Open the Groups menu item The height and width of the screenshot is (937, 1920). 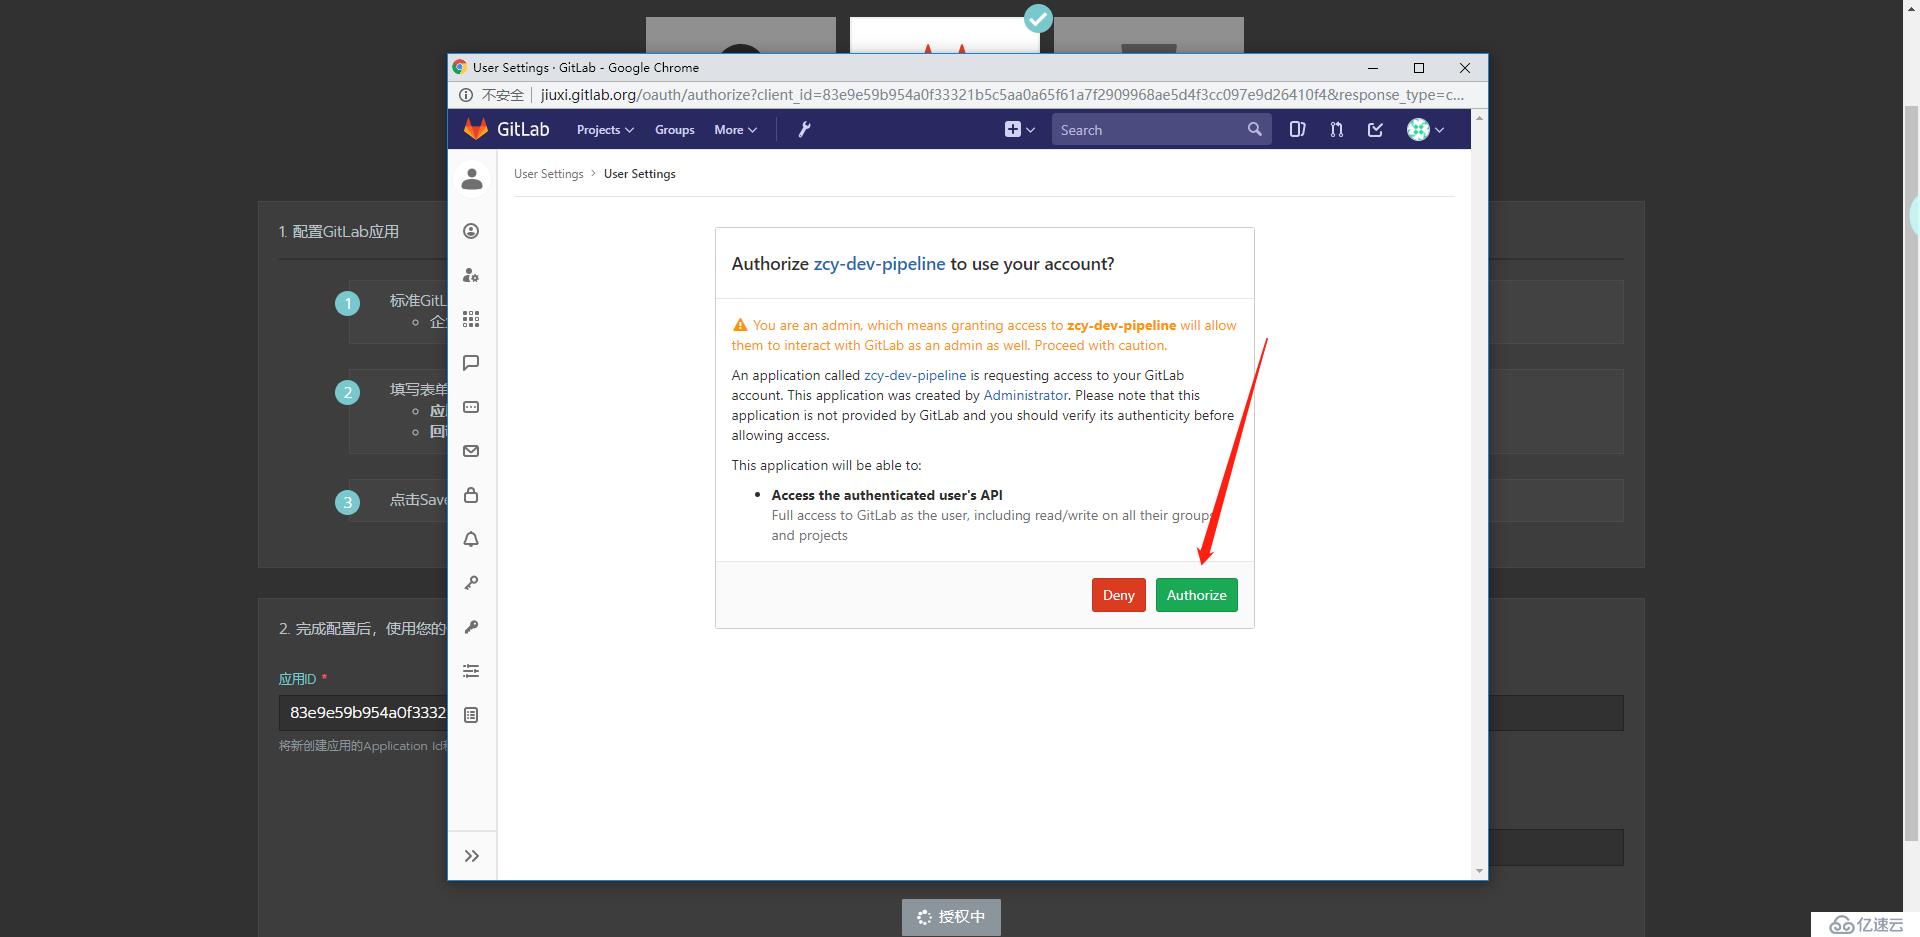[x=675, y=130]
